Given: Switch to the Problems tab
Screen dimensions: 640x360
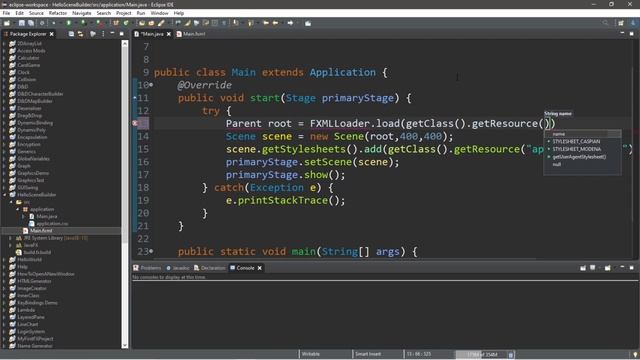Looking at the screenshot, I should click(147, 268).
